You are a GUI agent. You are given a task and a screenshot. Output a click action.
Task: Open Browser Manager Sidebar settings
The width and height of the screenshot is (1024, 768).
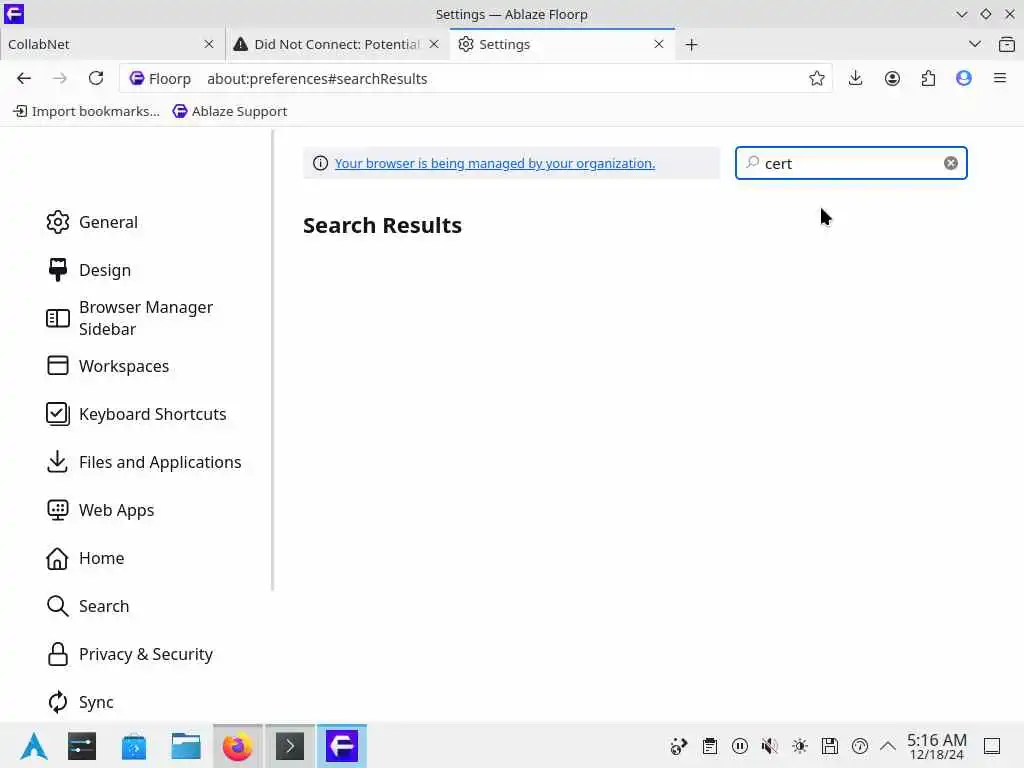coord(129,318)
